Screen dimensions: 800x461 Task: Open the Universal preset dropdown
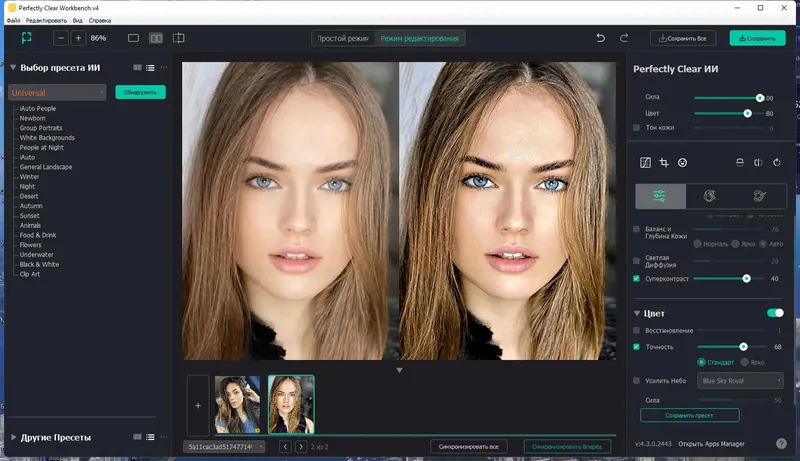click(57, 92)
